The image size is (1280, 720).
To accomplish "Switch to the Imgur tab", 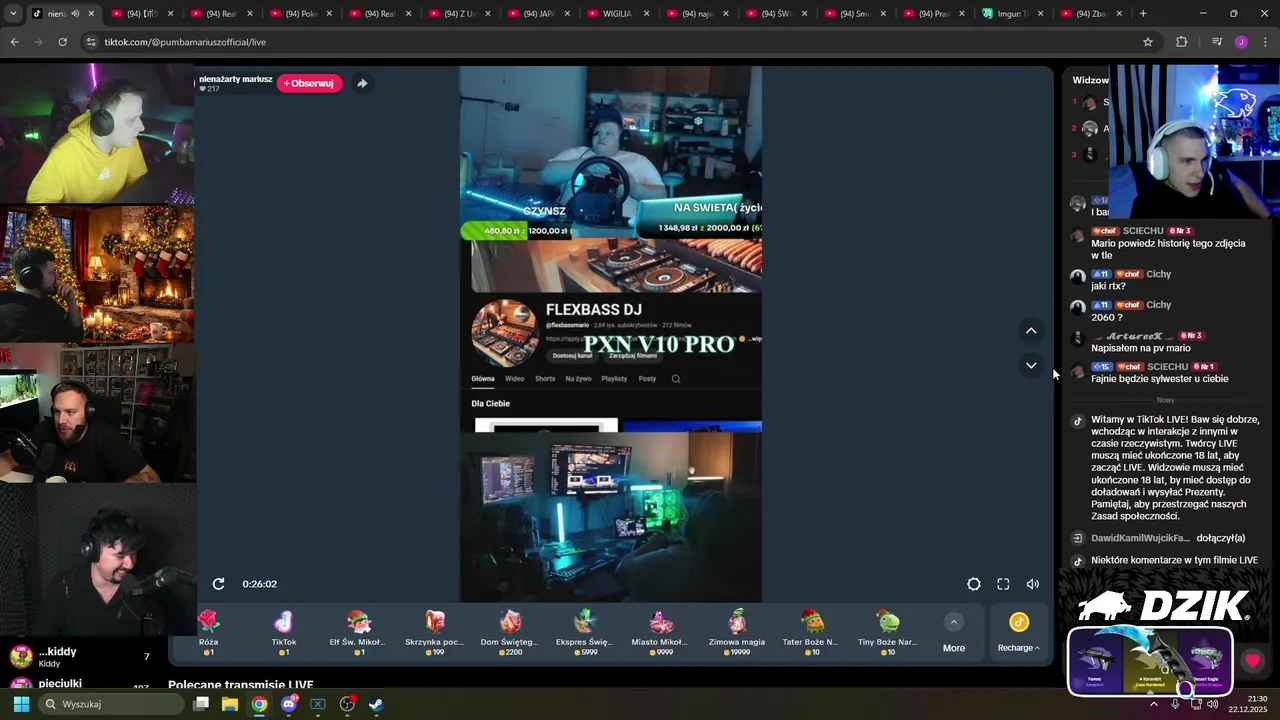I will [1013, 14].
